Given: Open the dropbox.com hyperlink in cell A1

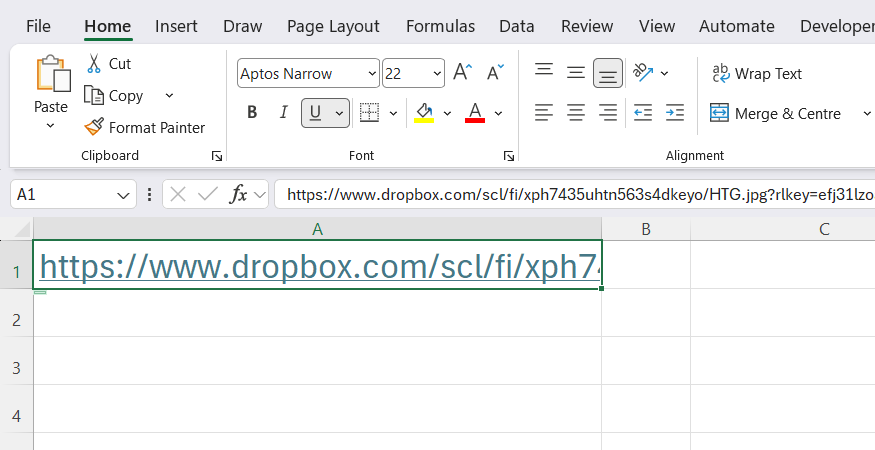Looking at the screenshot, I should pyautogui.click(x=320, y=267).
